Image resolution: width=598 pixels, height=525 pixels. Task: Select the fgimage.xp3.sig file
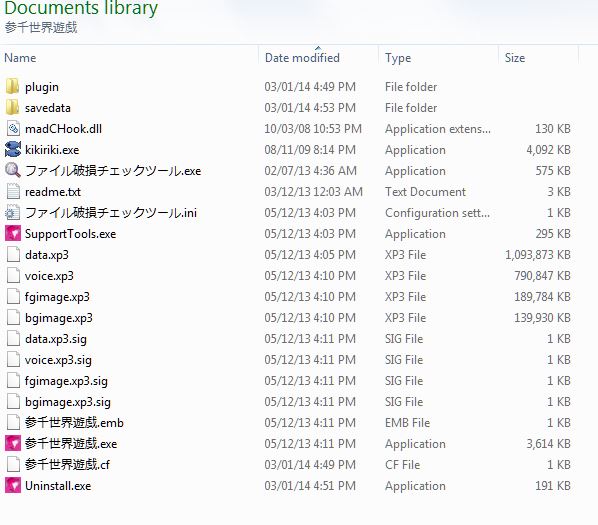point(66,381)
